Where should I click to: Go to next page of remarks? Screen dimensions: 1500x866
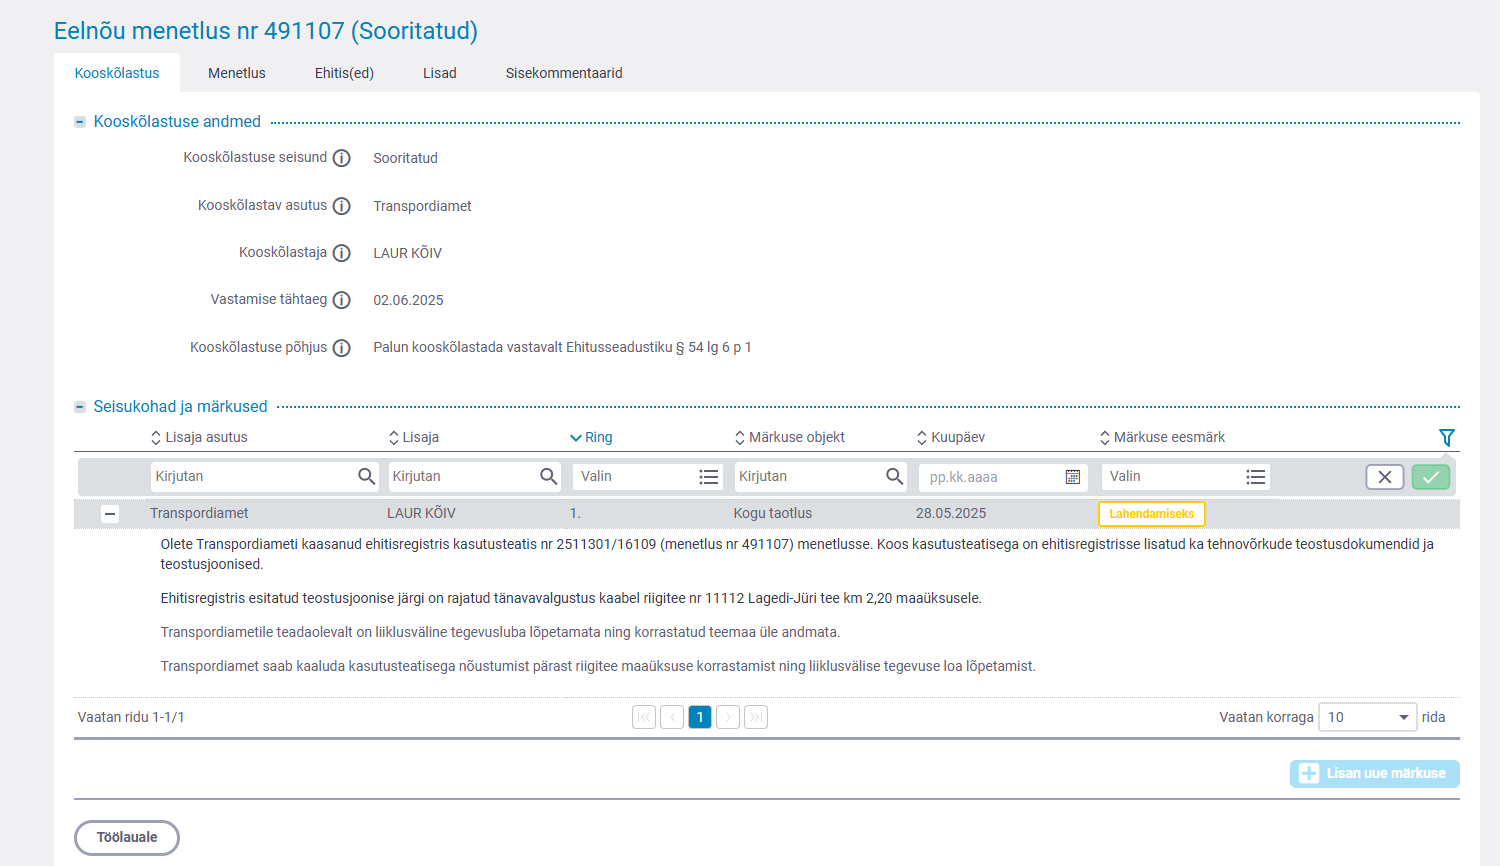[728, 717]
